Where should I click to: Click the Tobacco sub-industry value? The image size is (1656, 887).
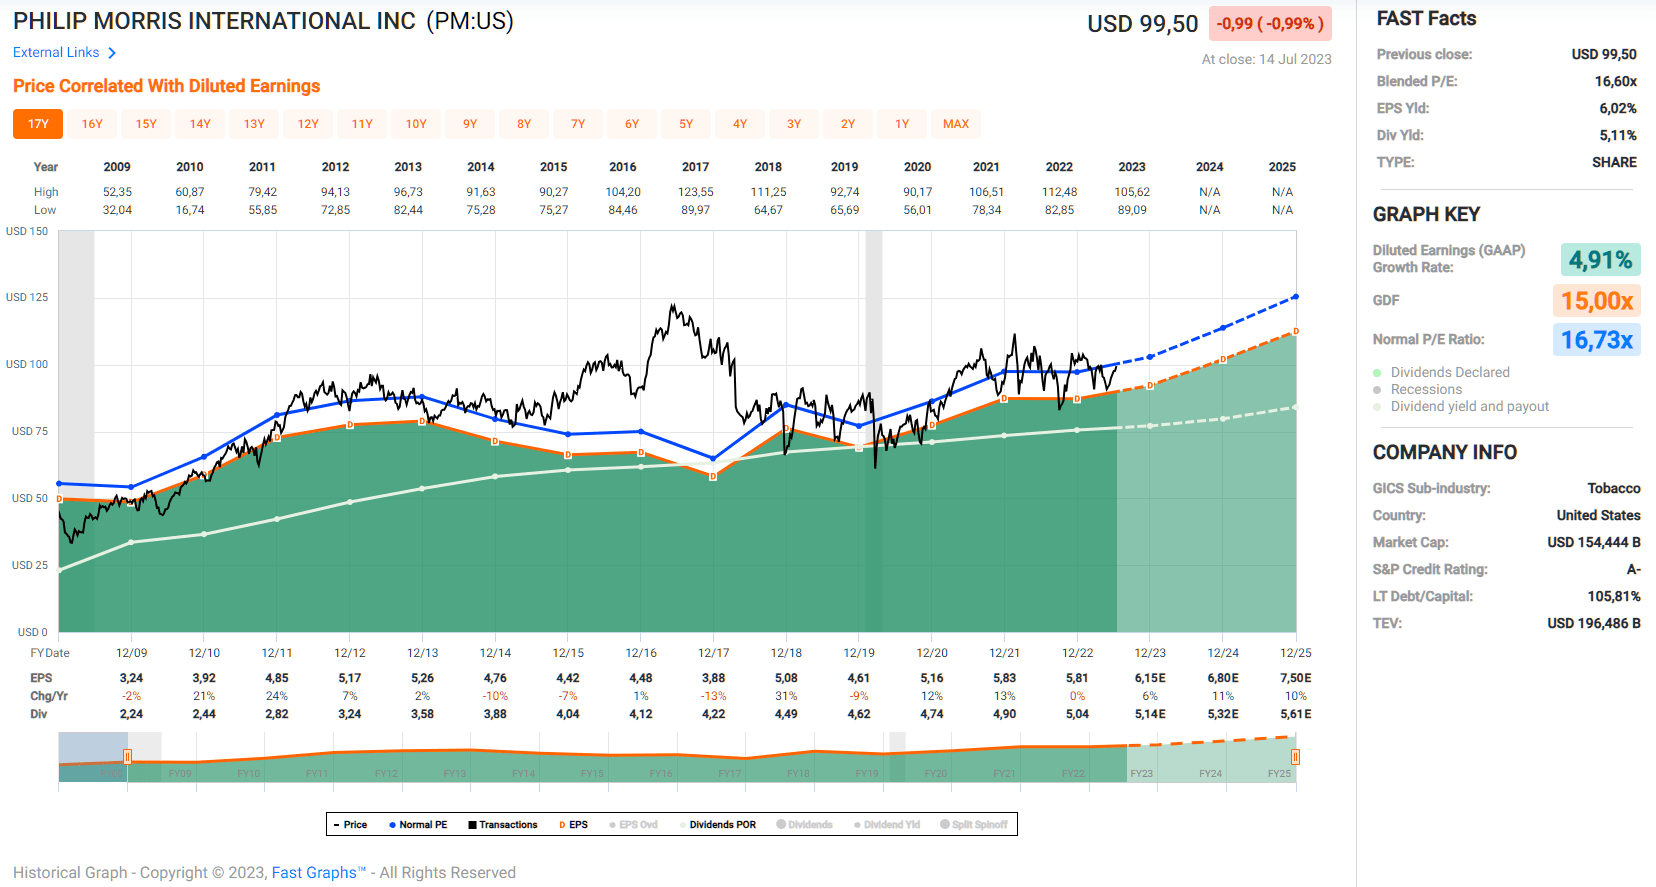[1614, 488]
